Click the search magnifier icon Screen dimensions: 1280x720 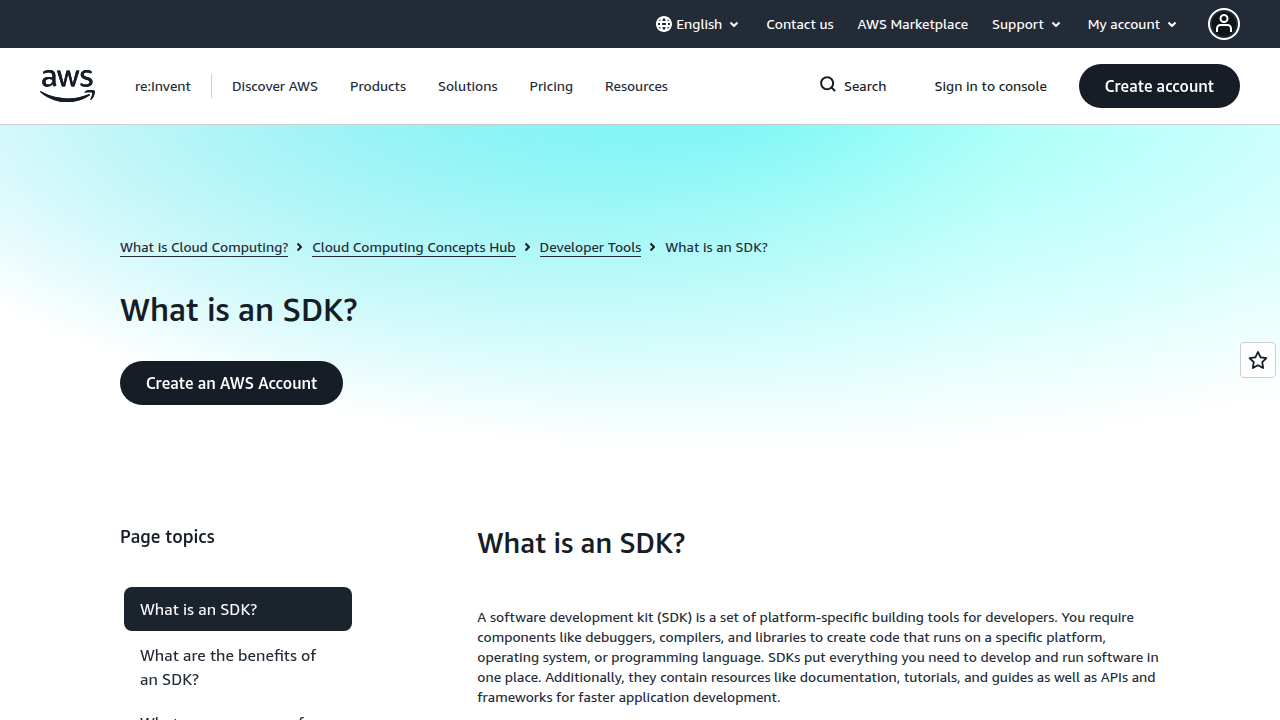pos(828,85)
